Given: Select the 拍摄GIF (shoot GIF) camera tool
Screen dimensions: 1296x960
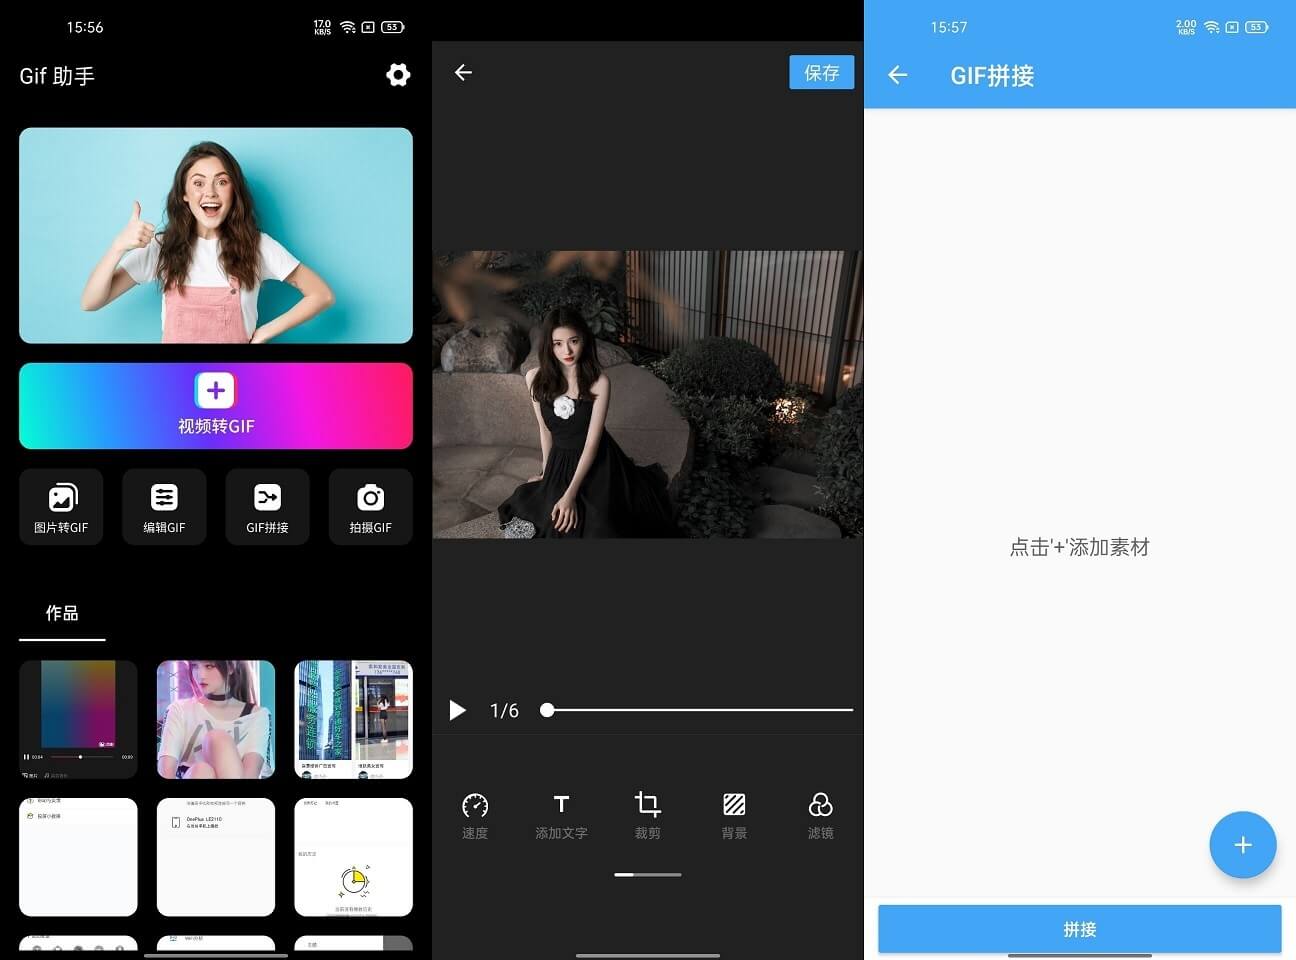Looking at the screenshot, I should point(370,506).
